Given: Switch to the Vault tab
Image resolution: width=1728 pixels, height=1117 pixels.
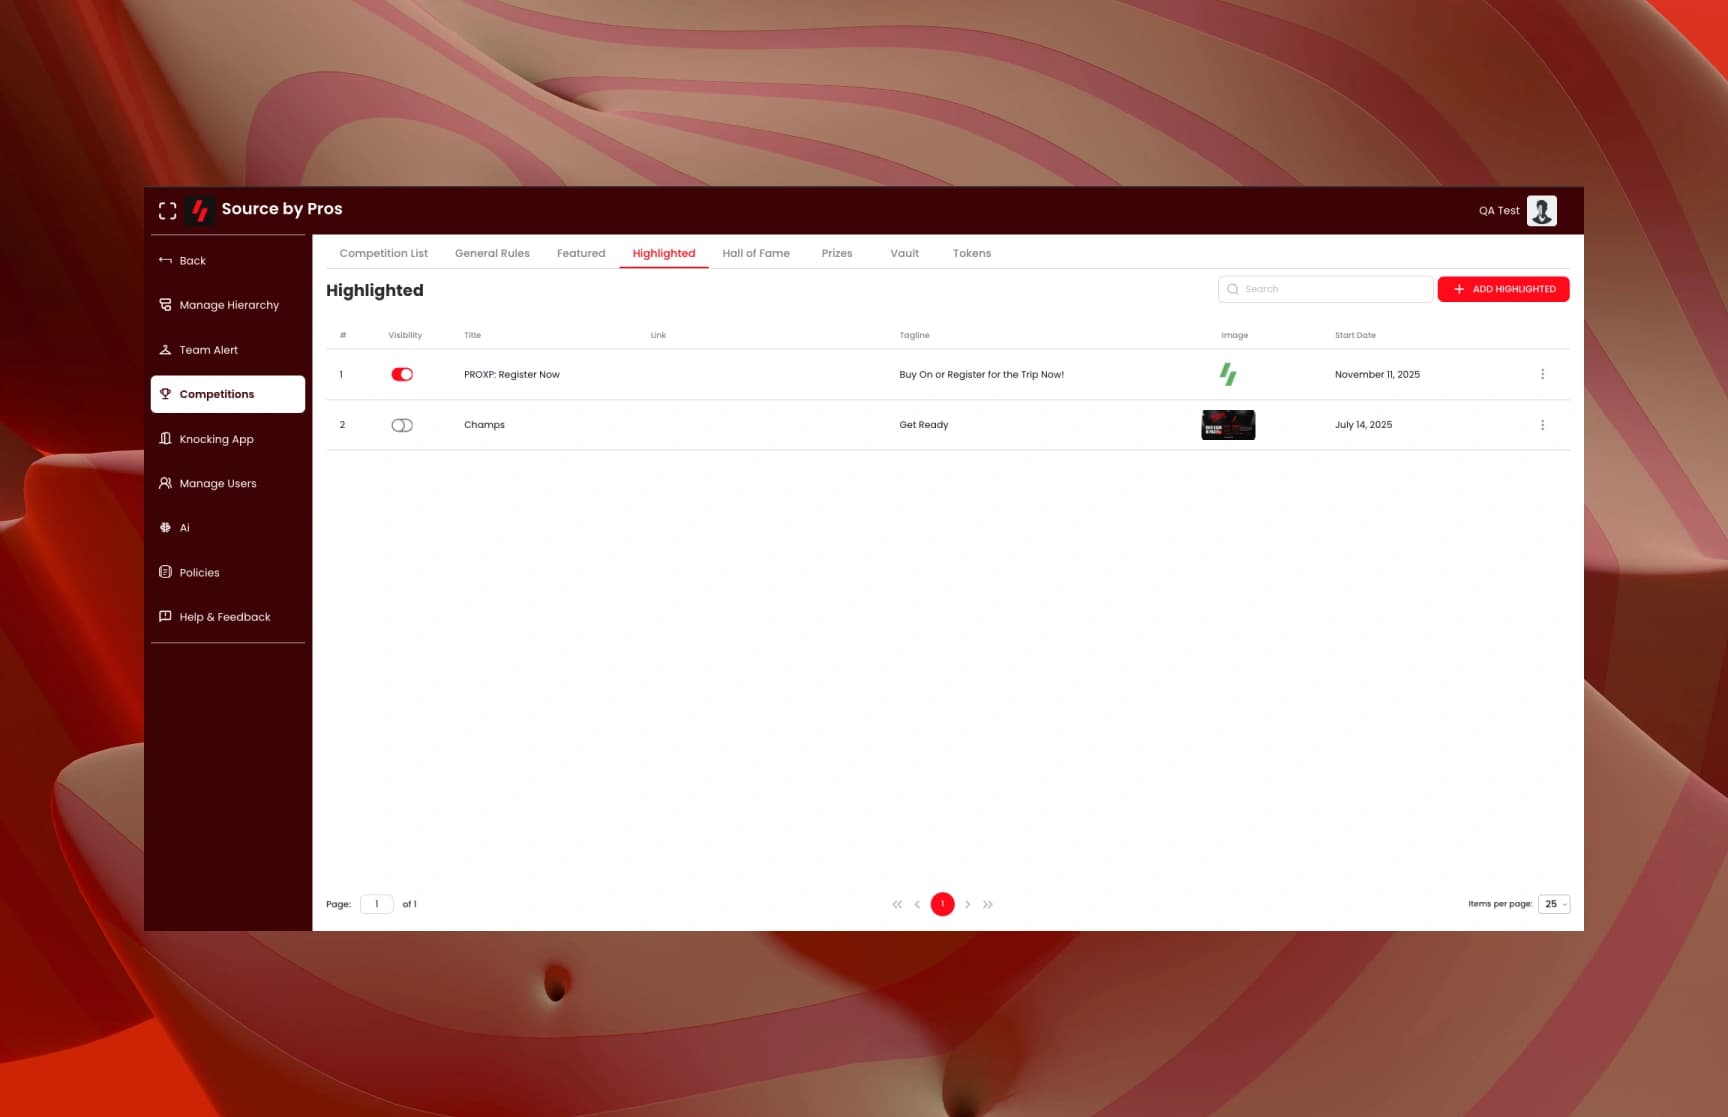Looking at the screenshot, I should pyautogui.click(x=904, y=253).
